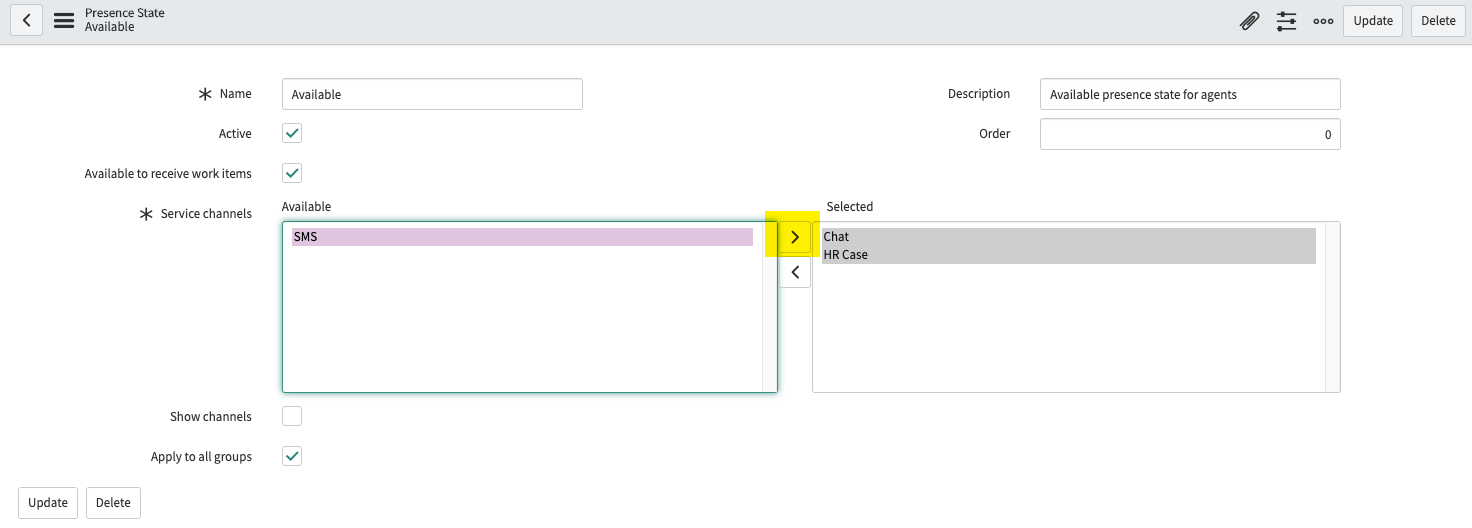Uncheck the Active checkbox
This screenshot has height=528, width=1472.
coord(292,133)
